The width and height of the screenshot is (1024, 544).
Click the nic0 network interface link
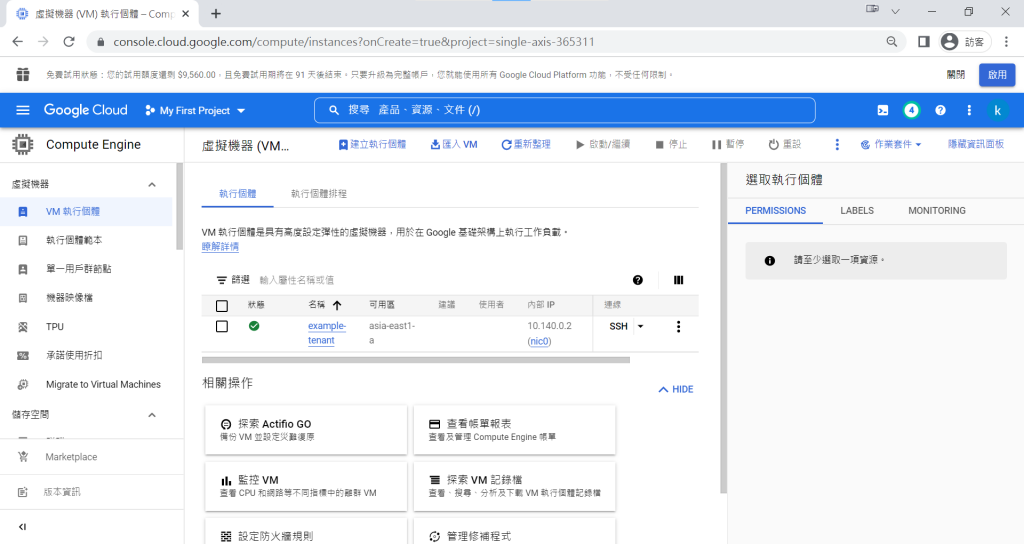click(539, 341)
